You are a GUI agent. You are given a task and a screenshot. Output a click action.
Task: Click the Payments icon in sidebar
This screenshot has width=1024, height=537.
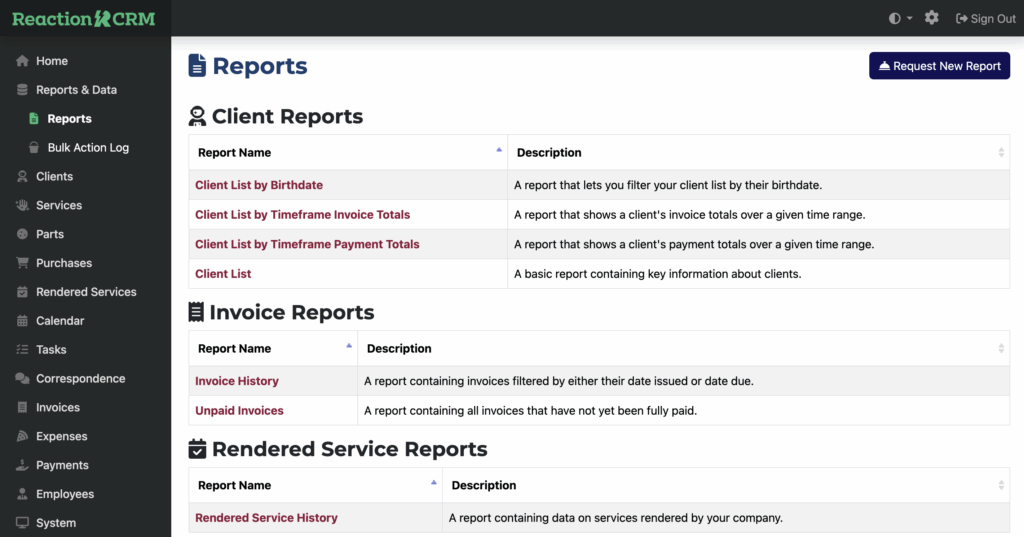coord(22,466)
